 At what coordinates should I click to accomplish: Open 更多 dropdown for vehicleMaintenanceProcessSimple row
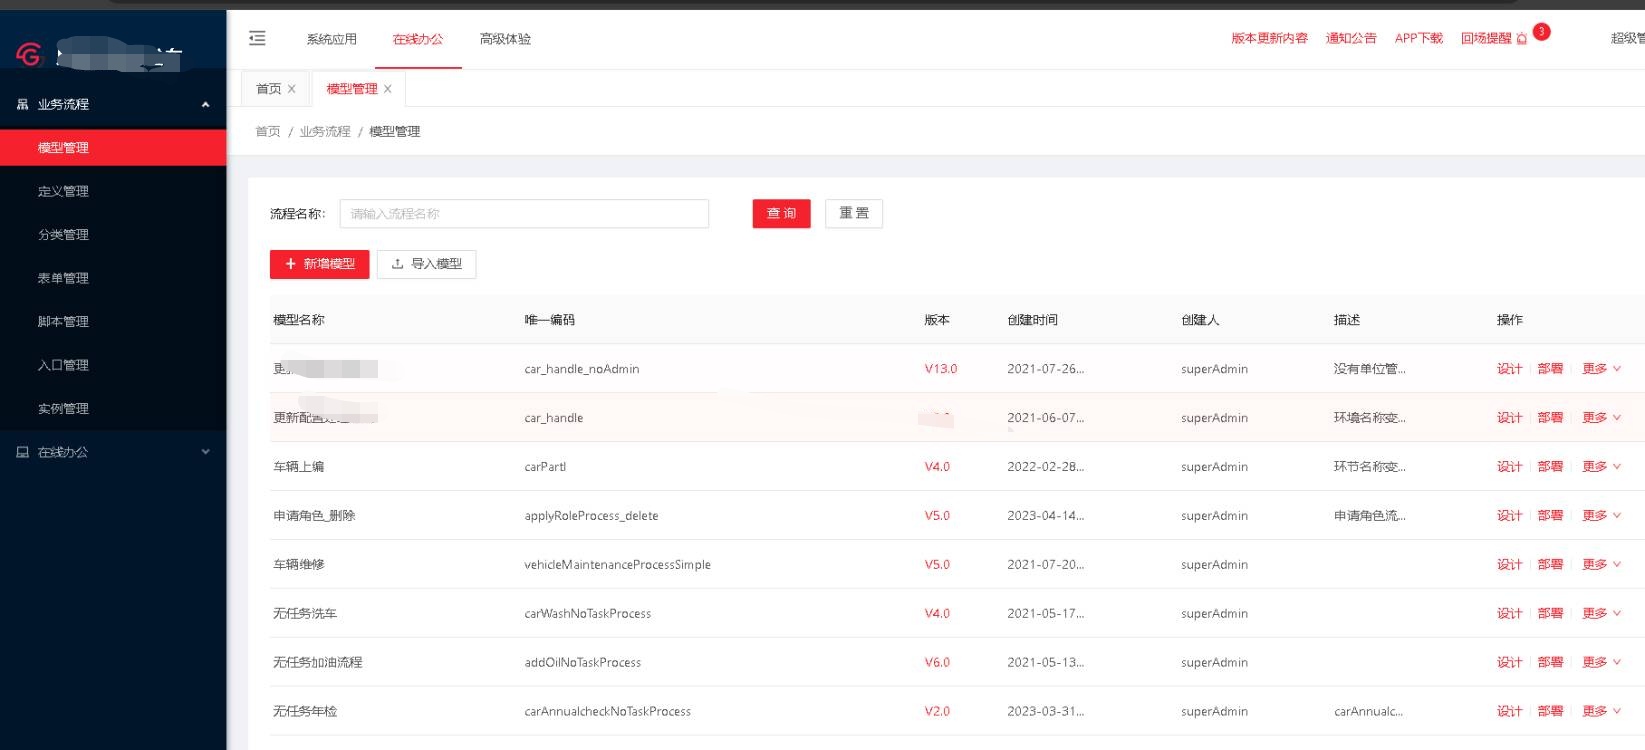point(1601,565)
